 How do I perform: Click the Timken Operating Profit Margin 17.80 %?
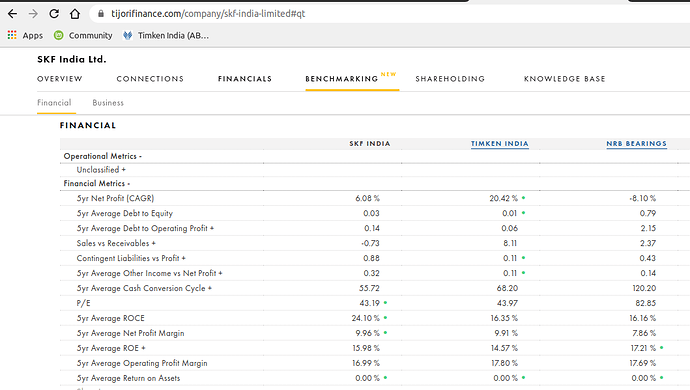[505, 363]
